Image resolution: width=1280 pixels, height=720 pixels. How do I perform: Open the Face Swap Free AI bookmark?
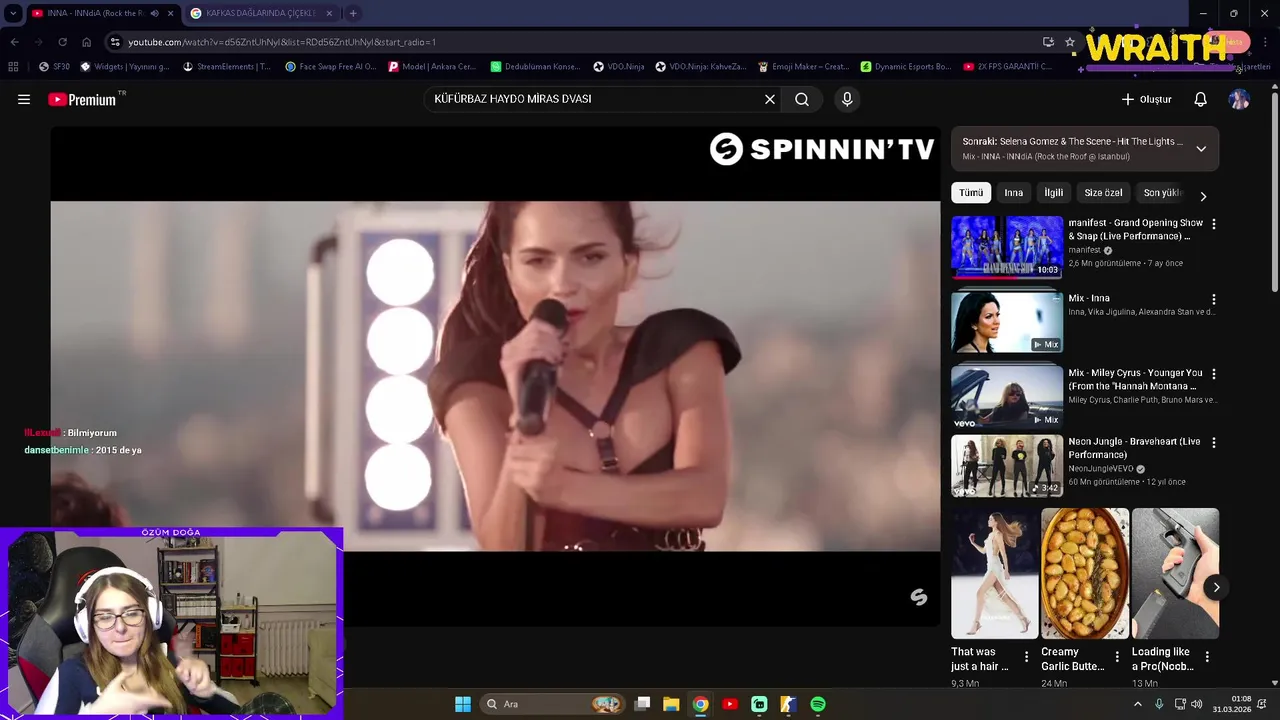tap(330, 67)
